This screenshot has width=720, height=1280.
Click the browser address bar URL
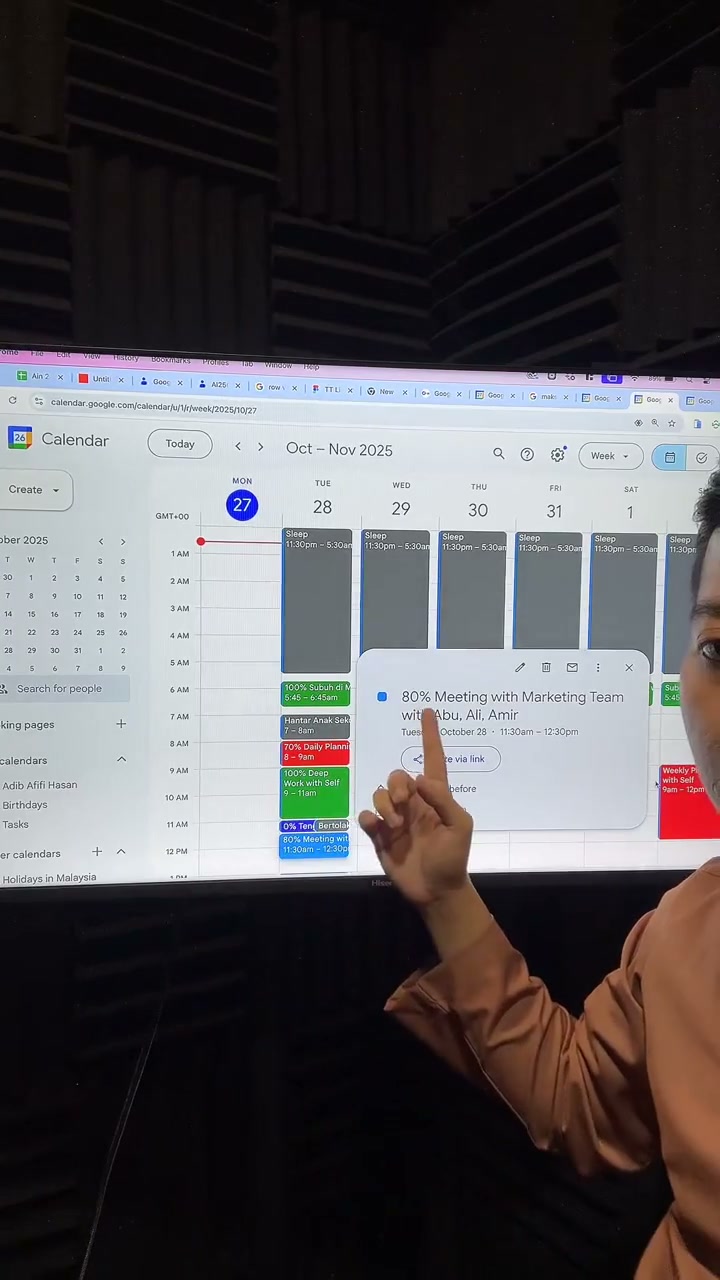(154, 405)
